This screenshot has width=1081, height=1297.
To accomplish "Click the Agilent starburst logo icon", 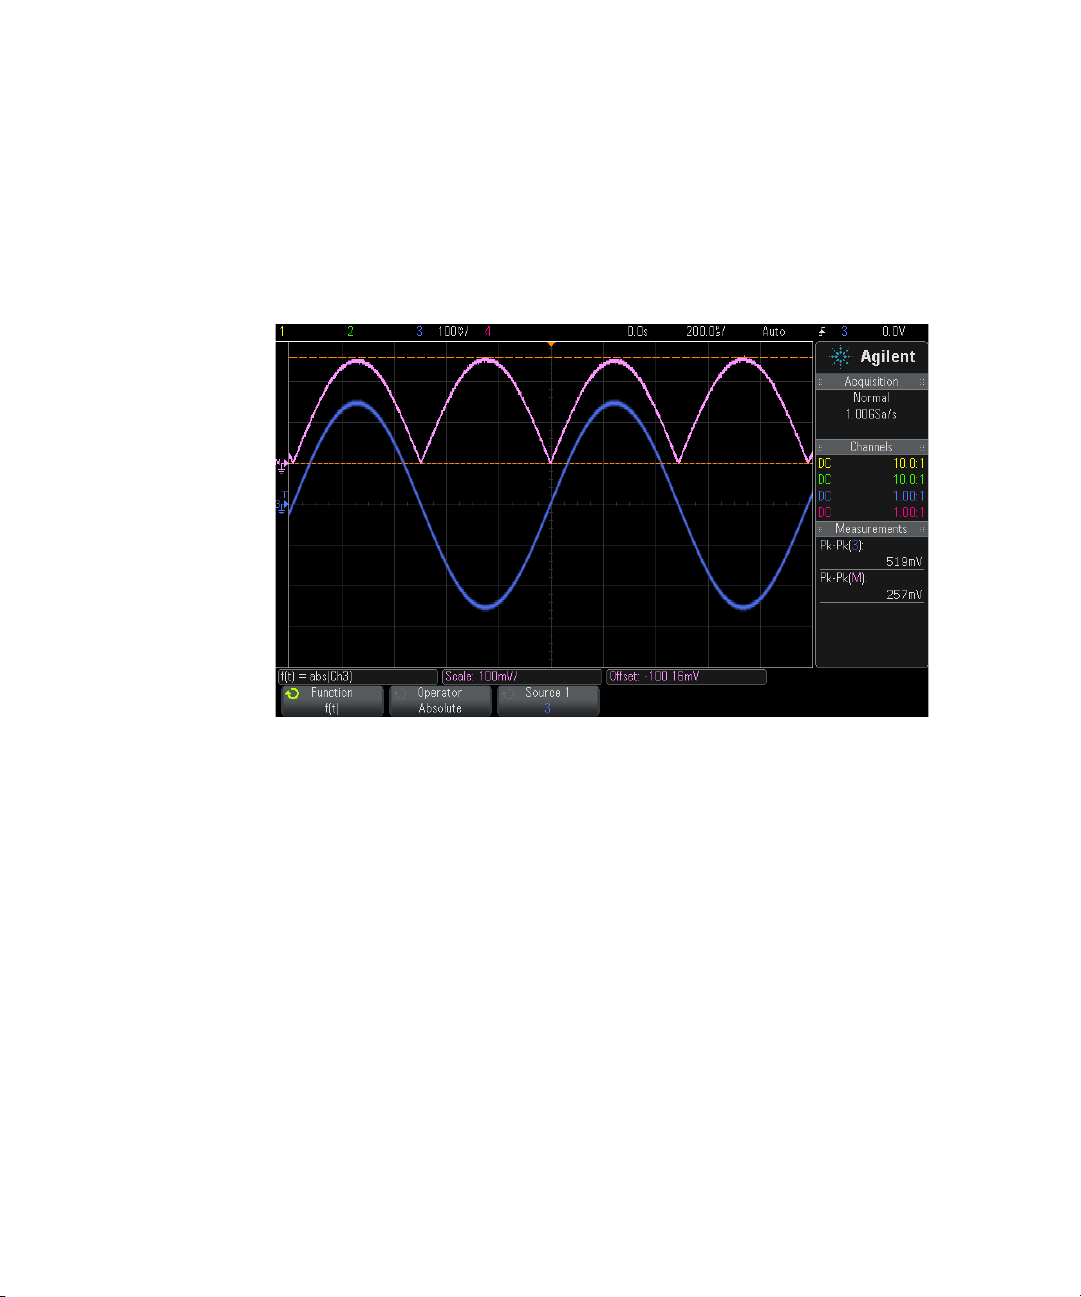I will coord(841,357).
